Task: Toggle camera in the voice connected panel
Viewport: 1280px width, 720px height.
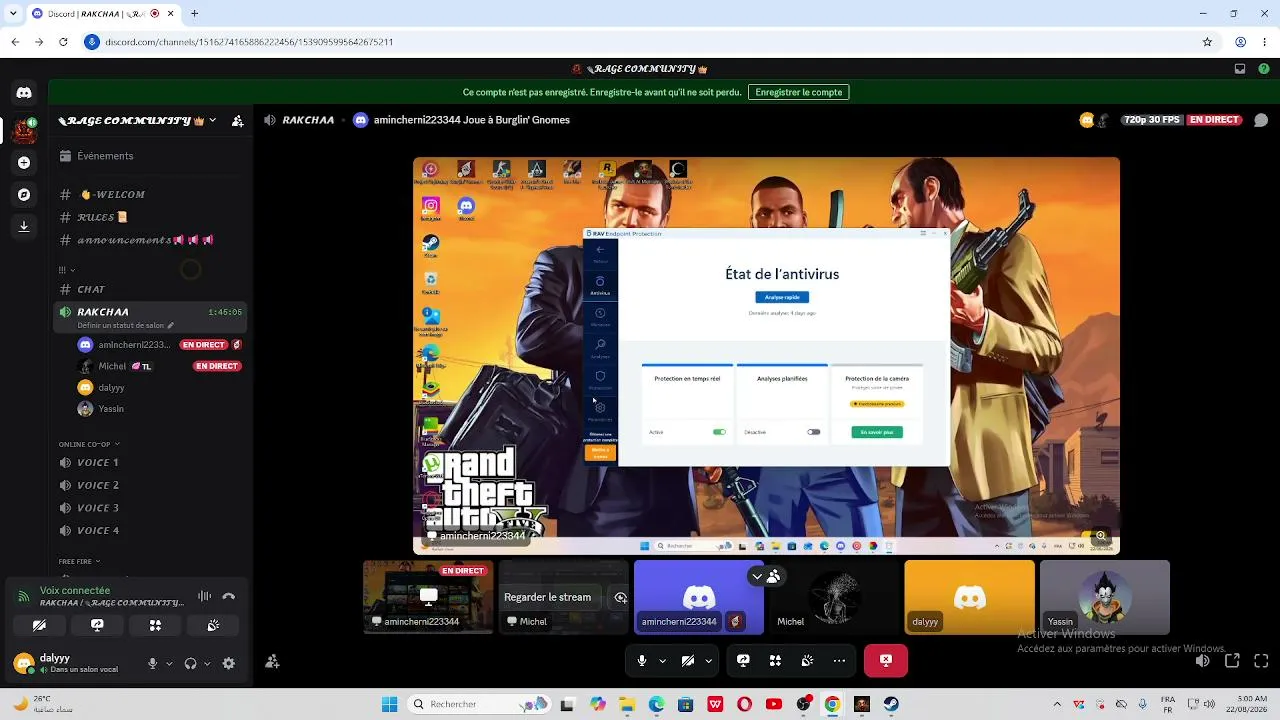Action: 39,626
